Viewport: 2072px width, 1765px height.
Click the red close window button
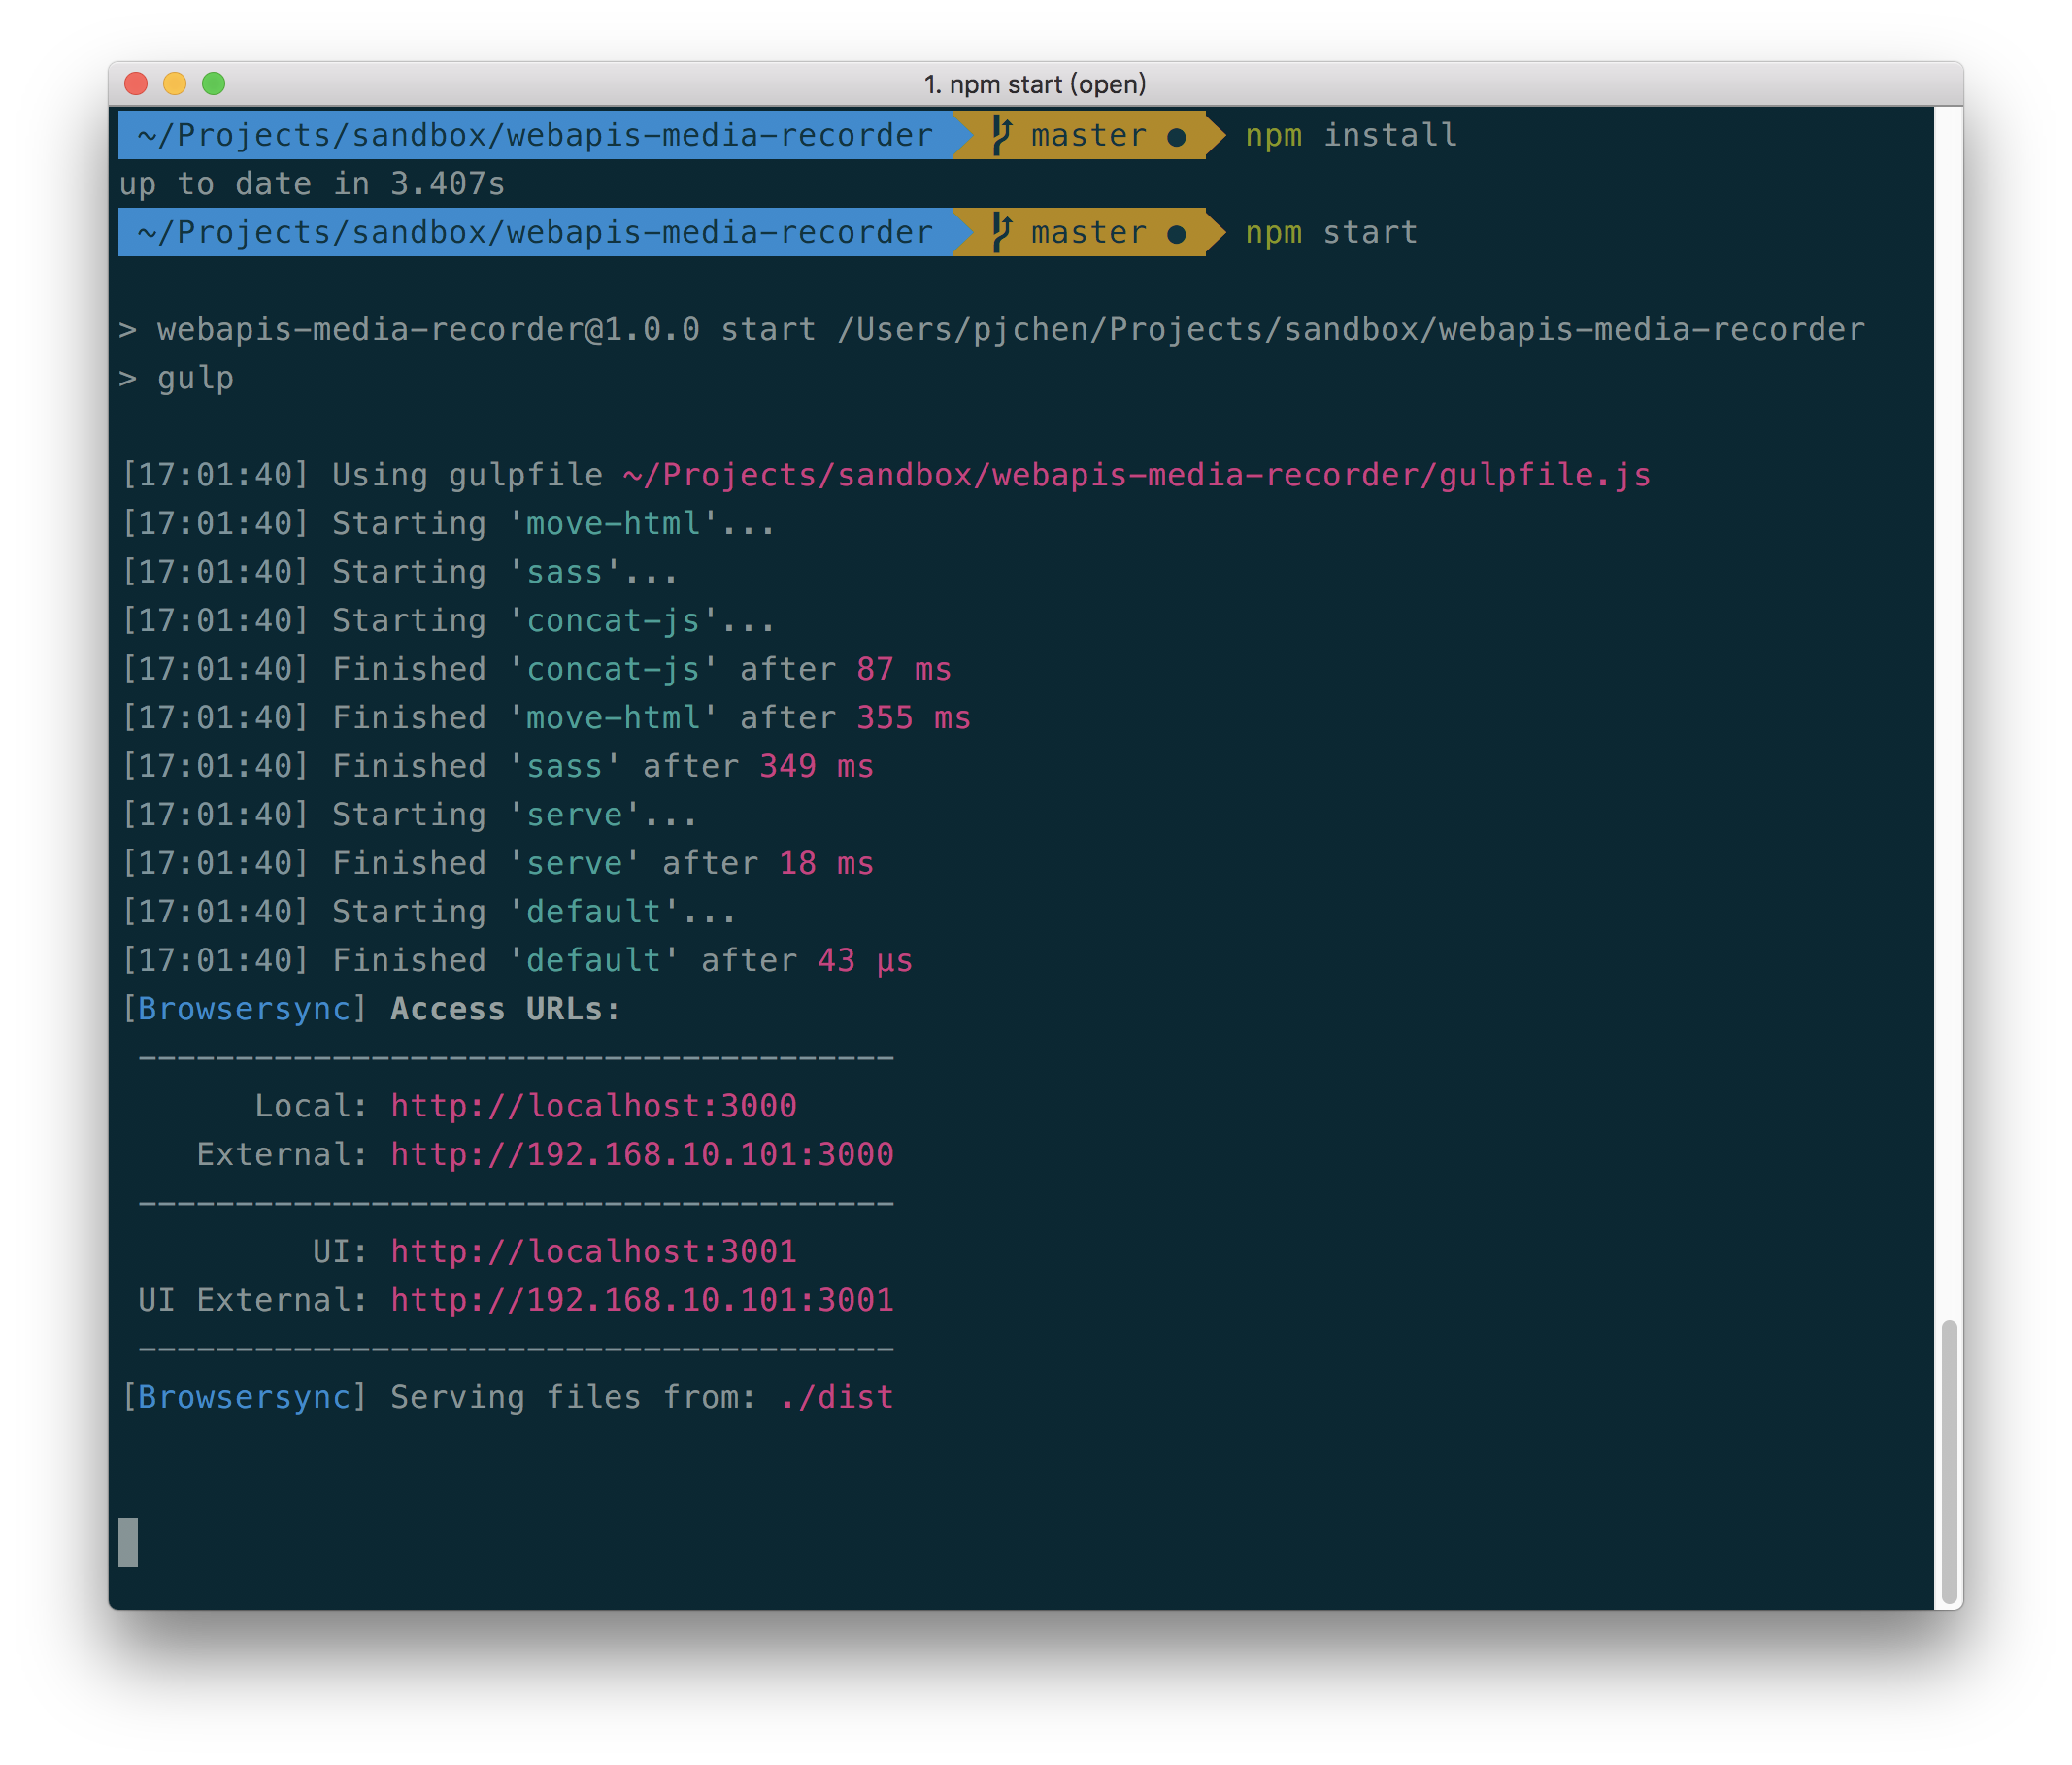[136, 84]
